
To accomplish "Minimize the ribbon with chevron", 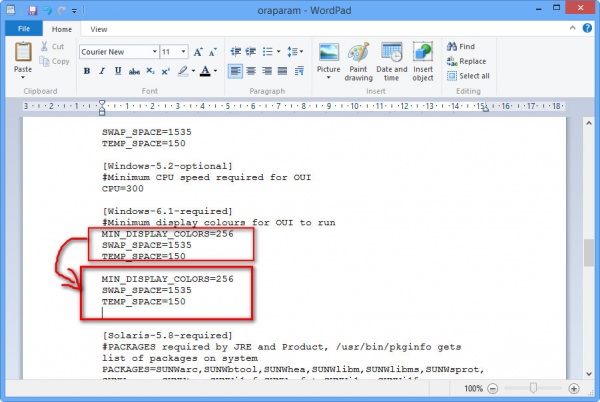I will pos(572,28).
